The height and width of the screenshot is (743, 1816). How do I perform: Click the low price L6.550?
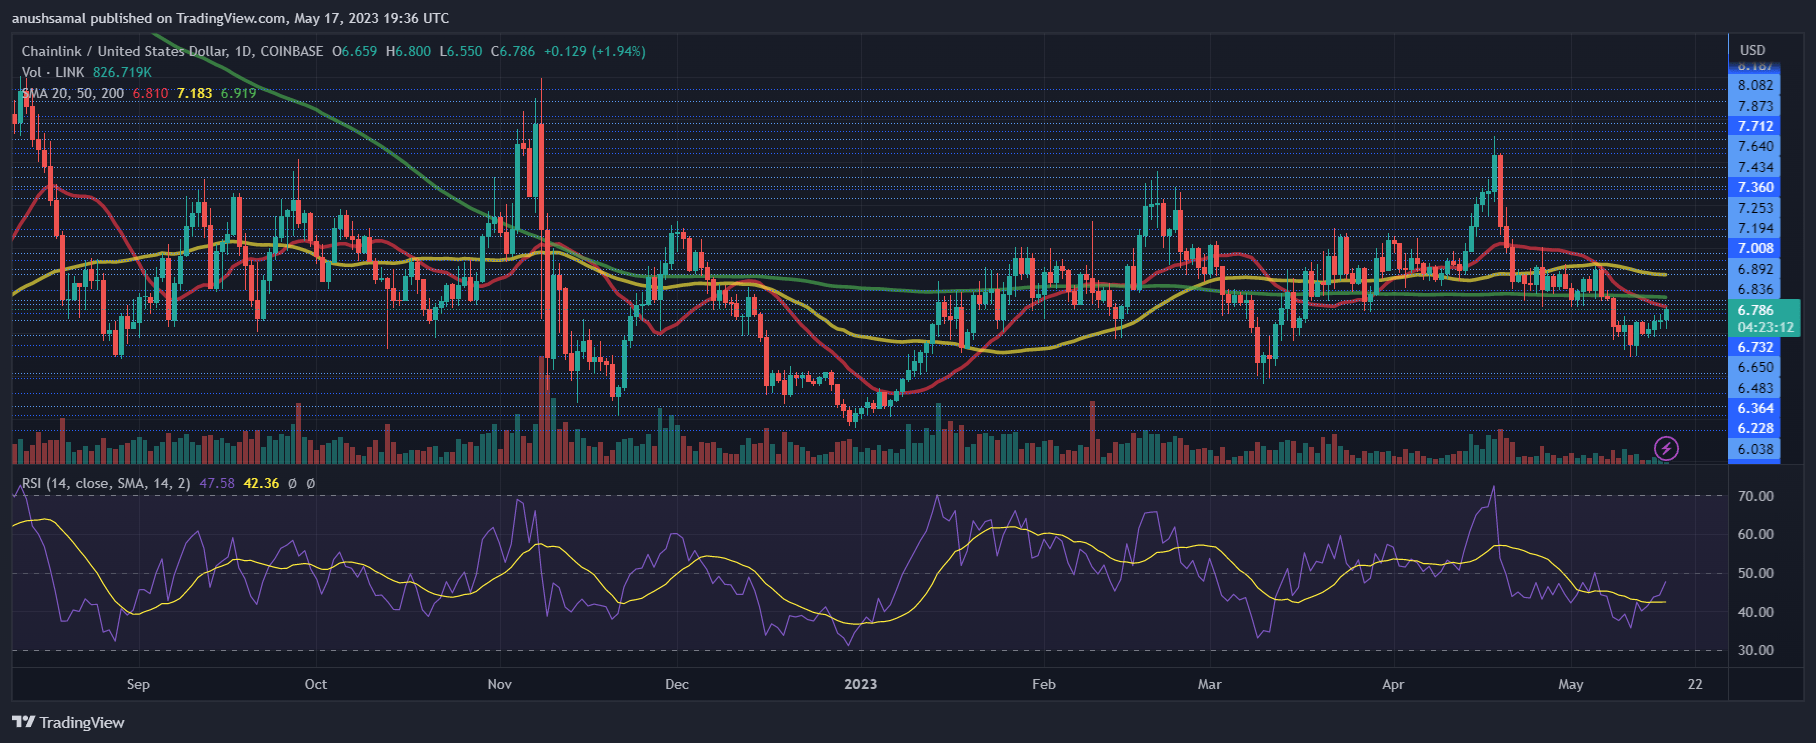(461, 51)
